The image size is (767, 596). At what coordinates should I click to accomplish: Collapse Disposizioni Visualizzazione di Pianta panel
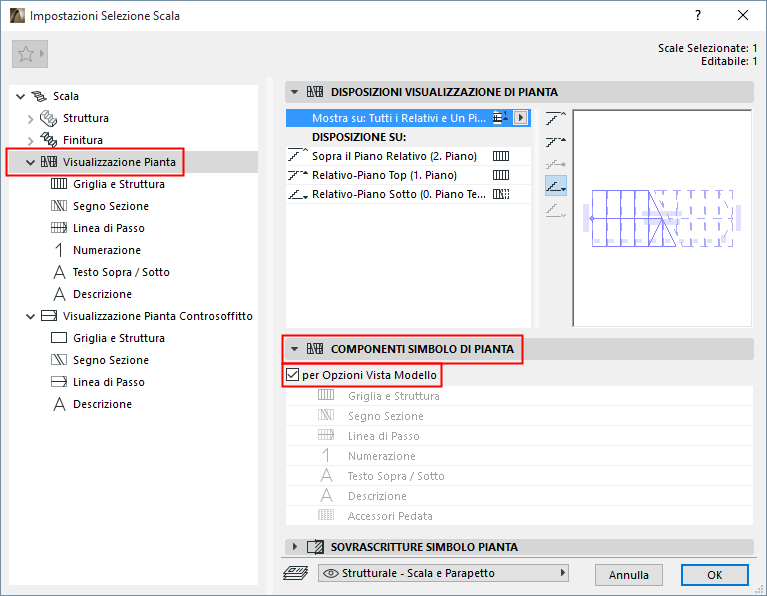click(x=294, y=92)
